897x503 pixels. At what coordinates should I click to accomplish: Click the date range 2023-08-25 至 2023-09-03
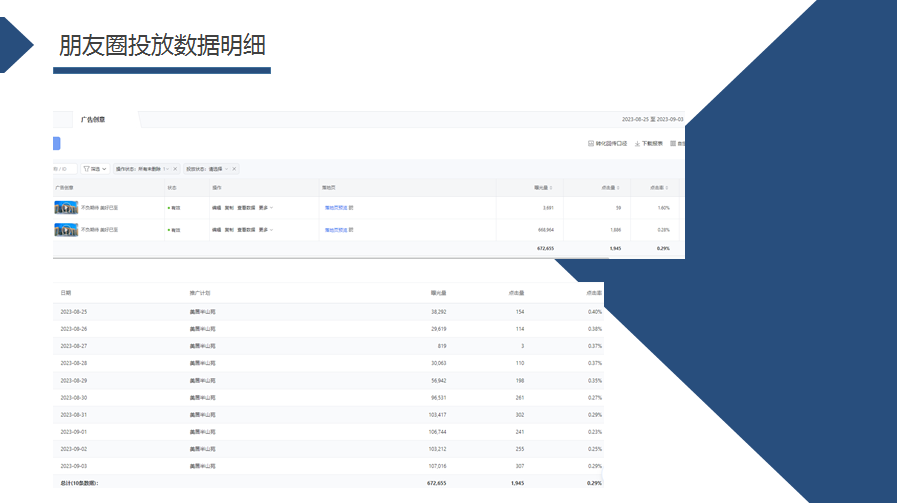click(x=652, y=120)
